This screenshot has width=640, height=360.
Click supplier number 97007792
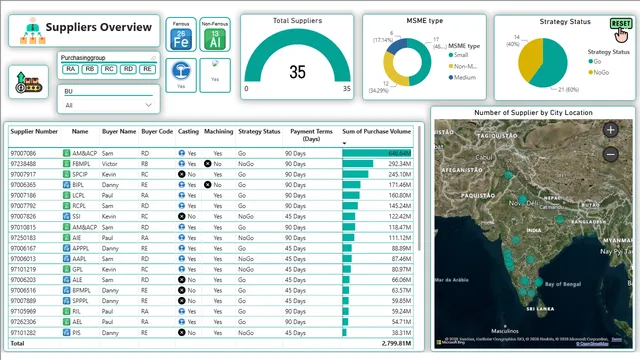click(23, 206)
